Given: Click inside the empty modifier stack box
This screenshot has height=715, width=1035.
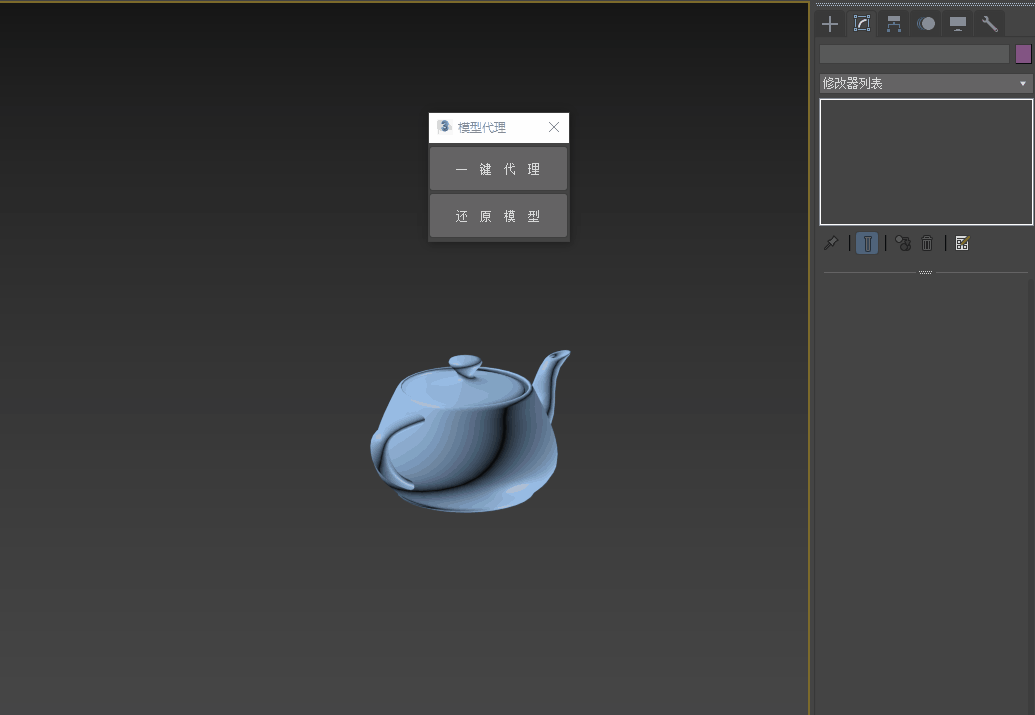Looking at the screenshot, I should (925, 161).
